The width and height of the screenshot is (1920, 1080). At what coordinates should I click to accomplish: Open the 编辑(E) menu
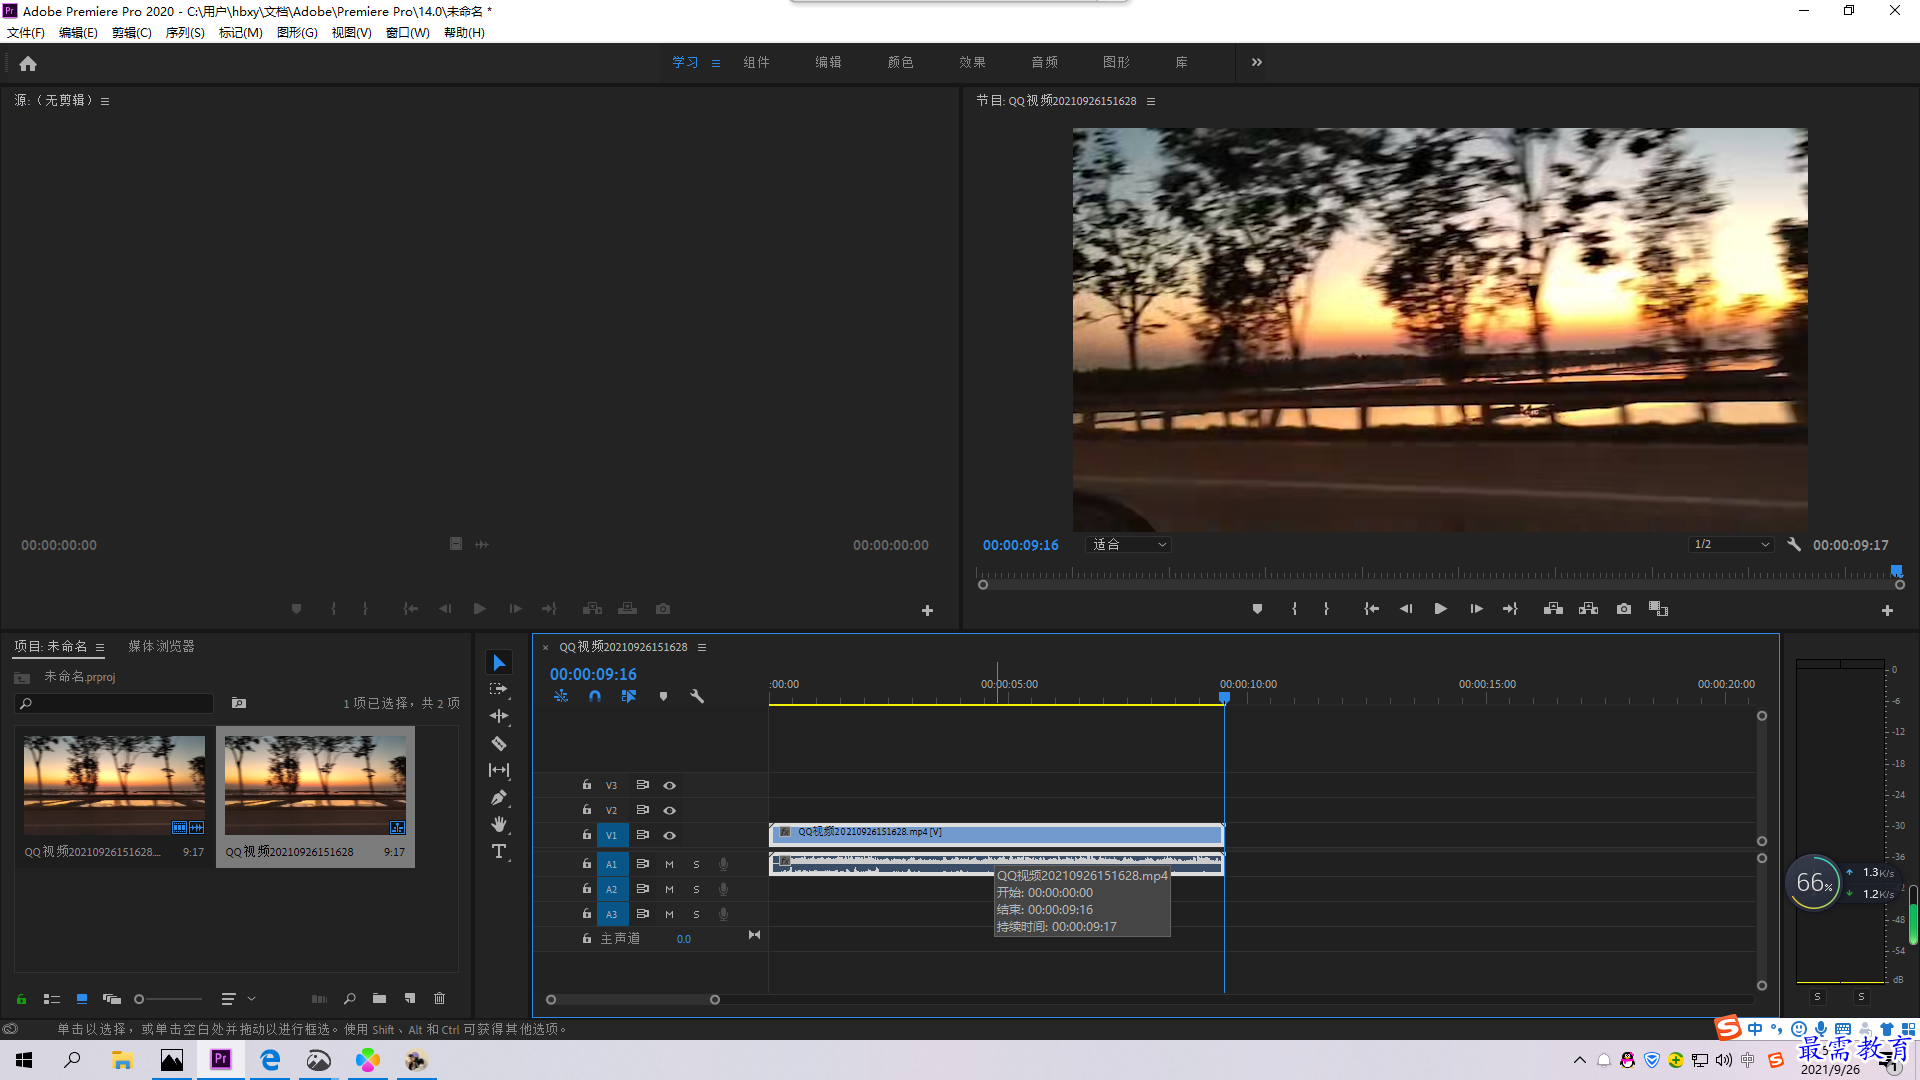click(78, 33)
